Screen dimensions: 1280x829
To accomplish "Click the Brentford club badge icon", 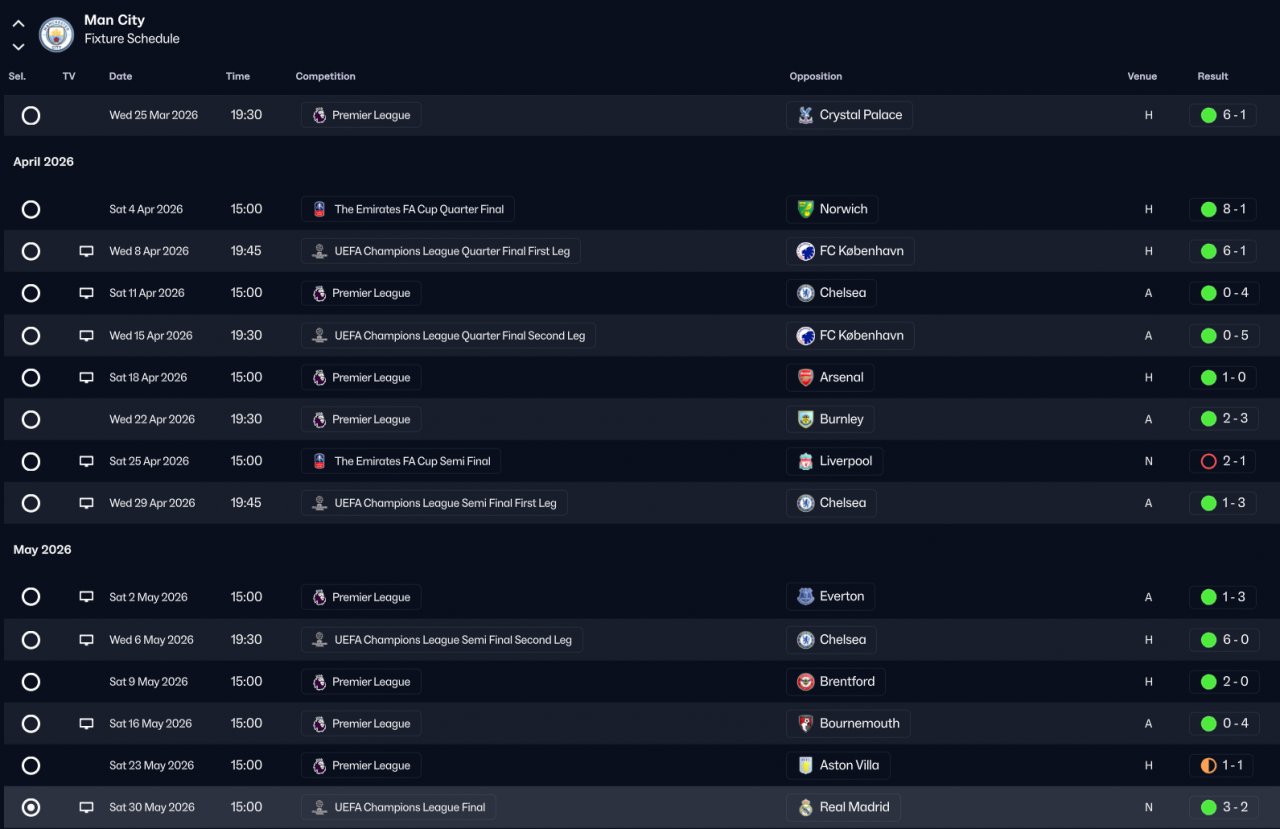I will 805,682.
